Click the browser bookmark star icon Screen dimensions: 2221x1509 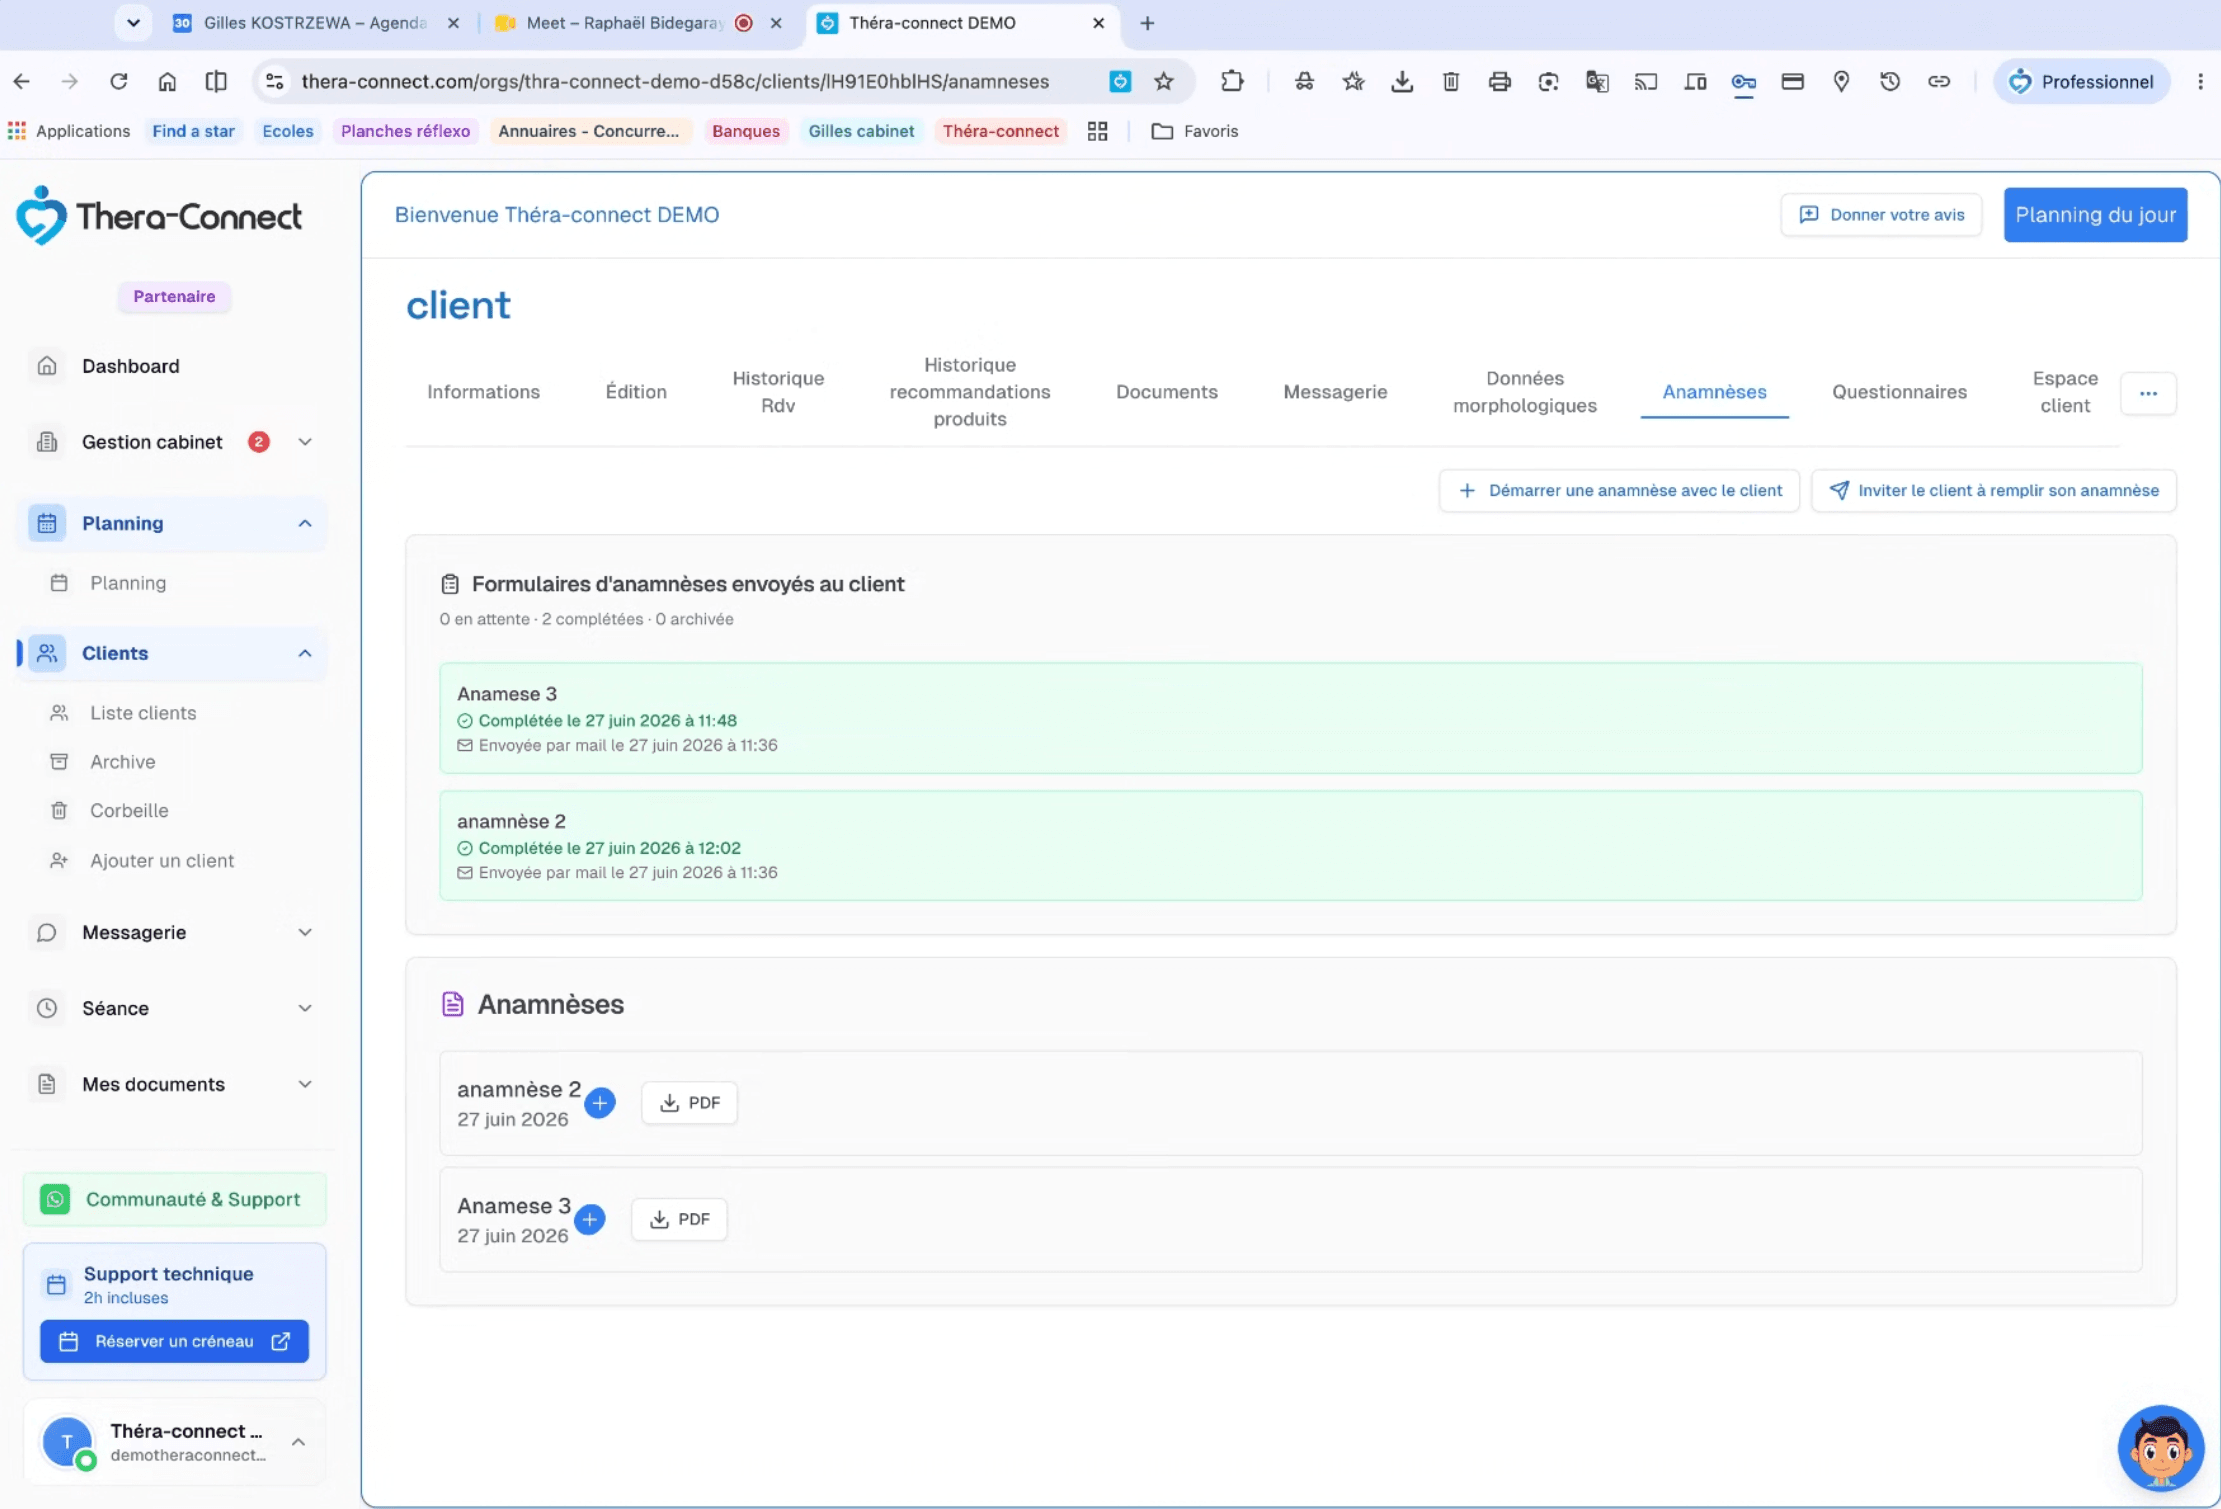(x=1164, y=81)
